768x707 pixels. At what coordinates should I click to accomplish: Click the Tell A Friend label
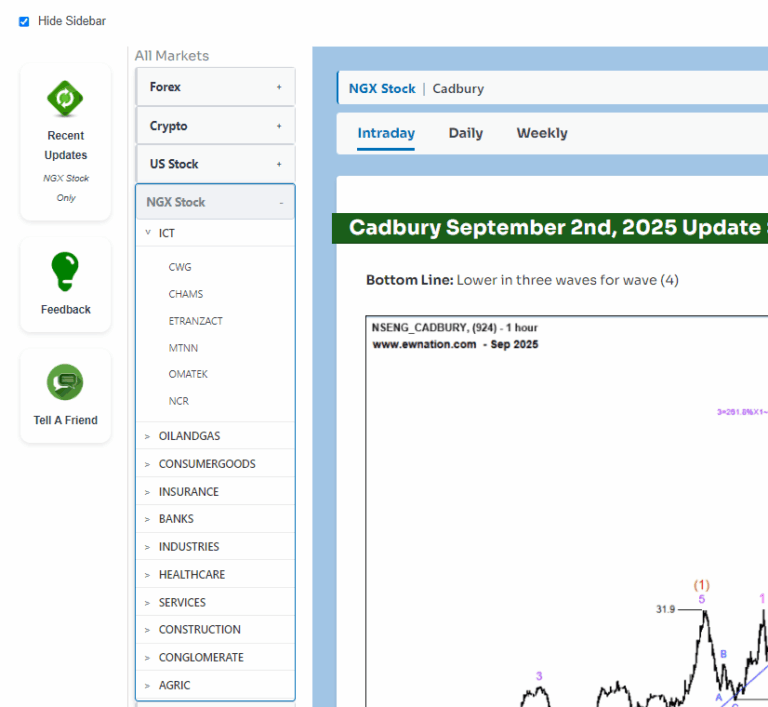[x=66, y=420]
